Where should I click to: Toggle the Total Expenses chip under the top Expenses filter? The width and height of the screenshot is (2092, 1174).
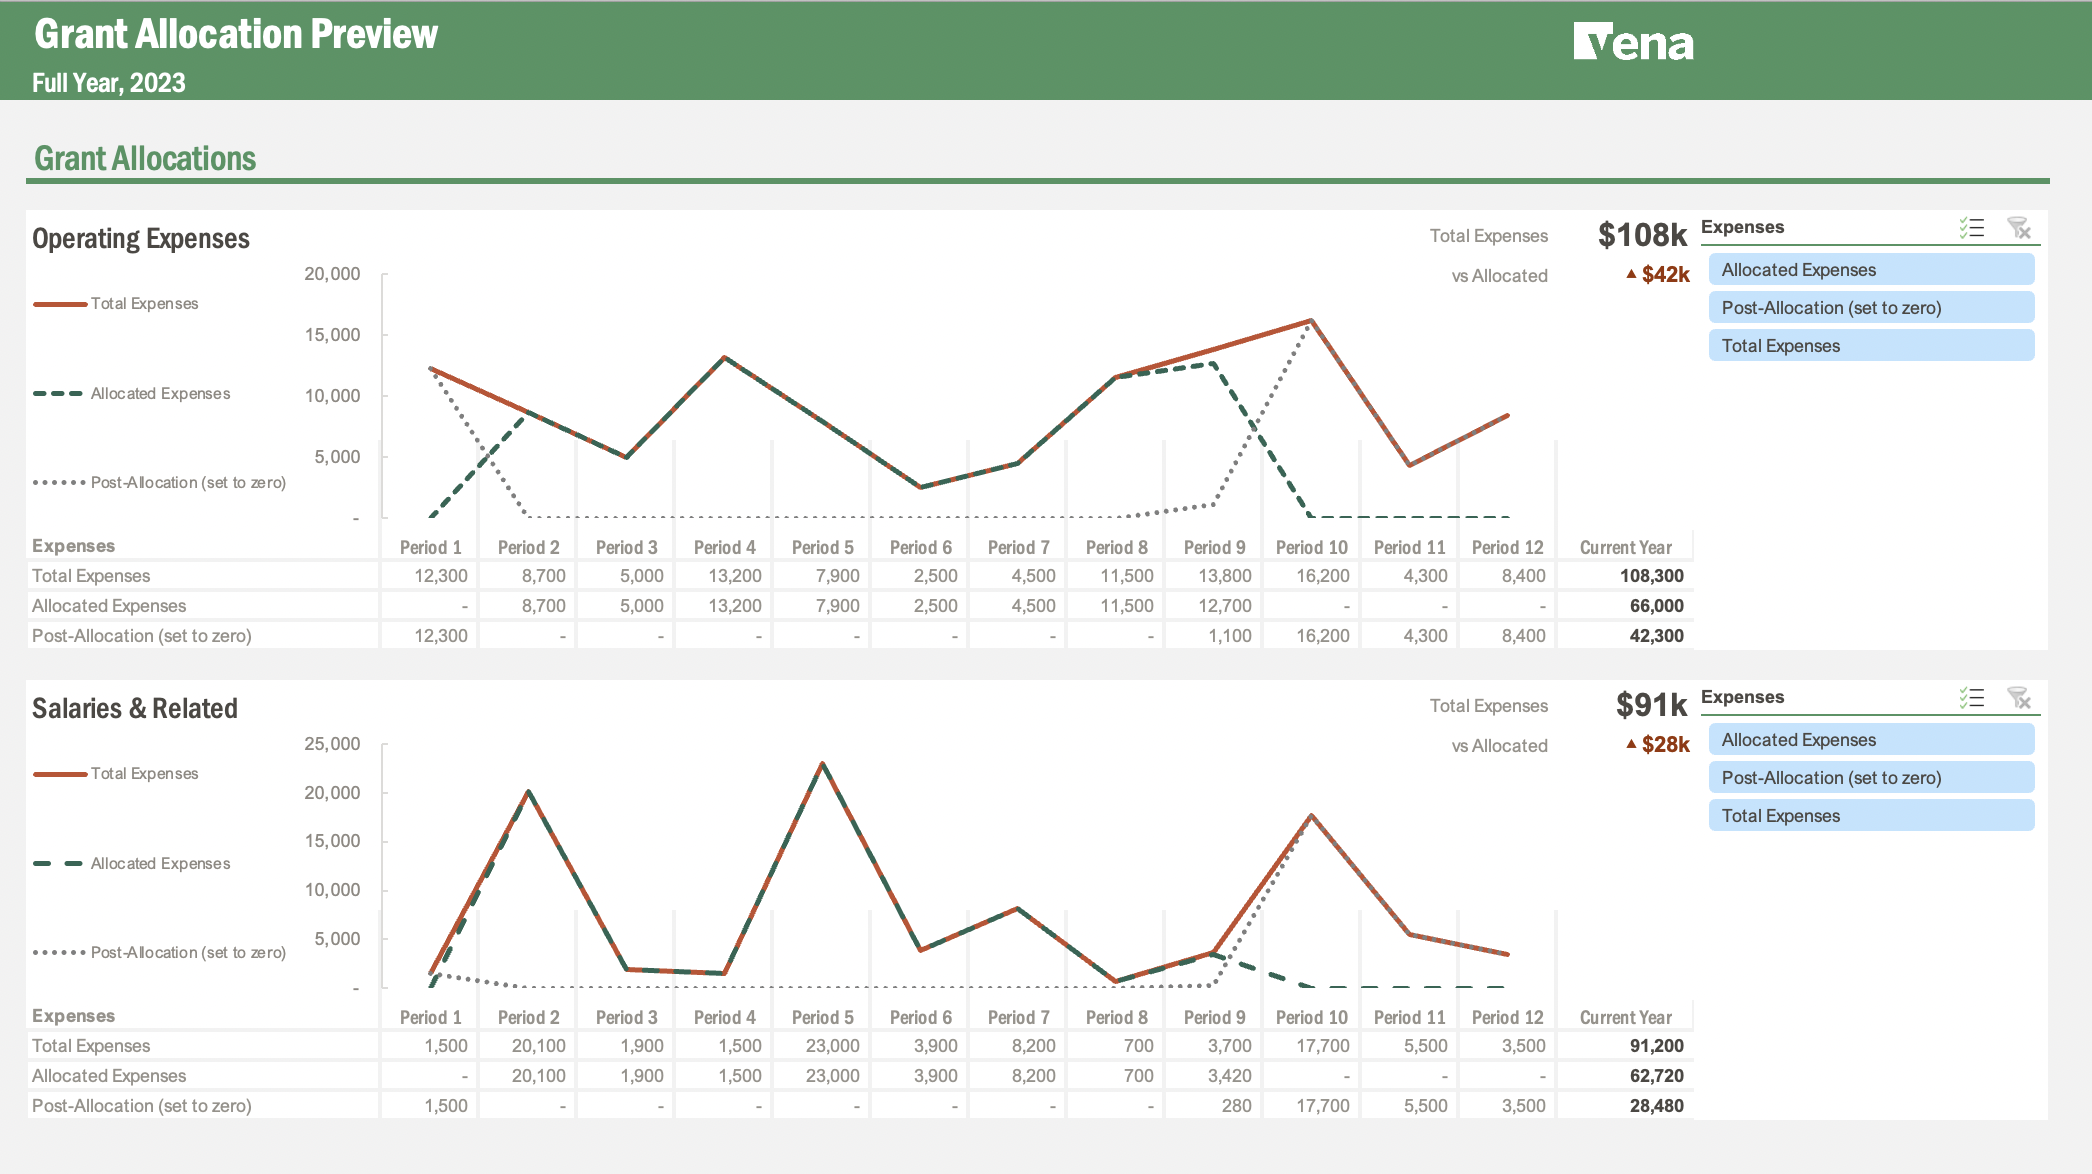[1871, 345]
